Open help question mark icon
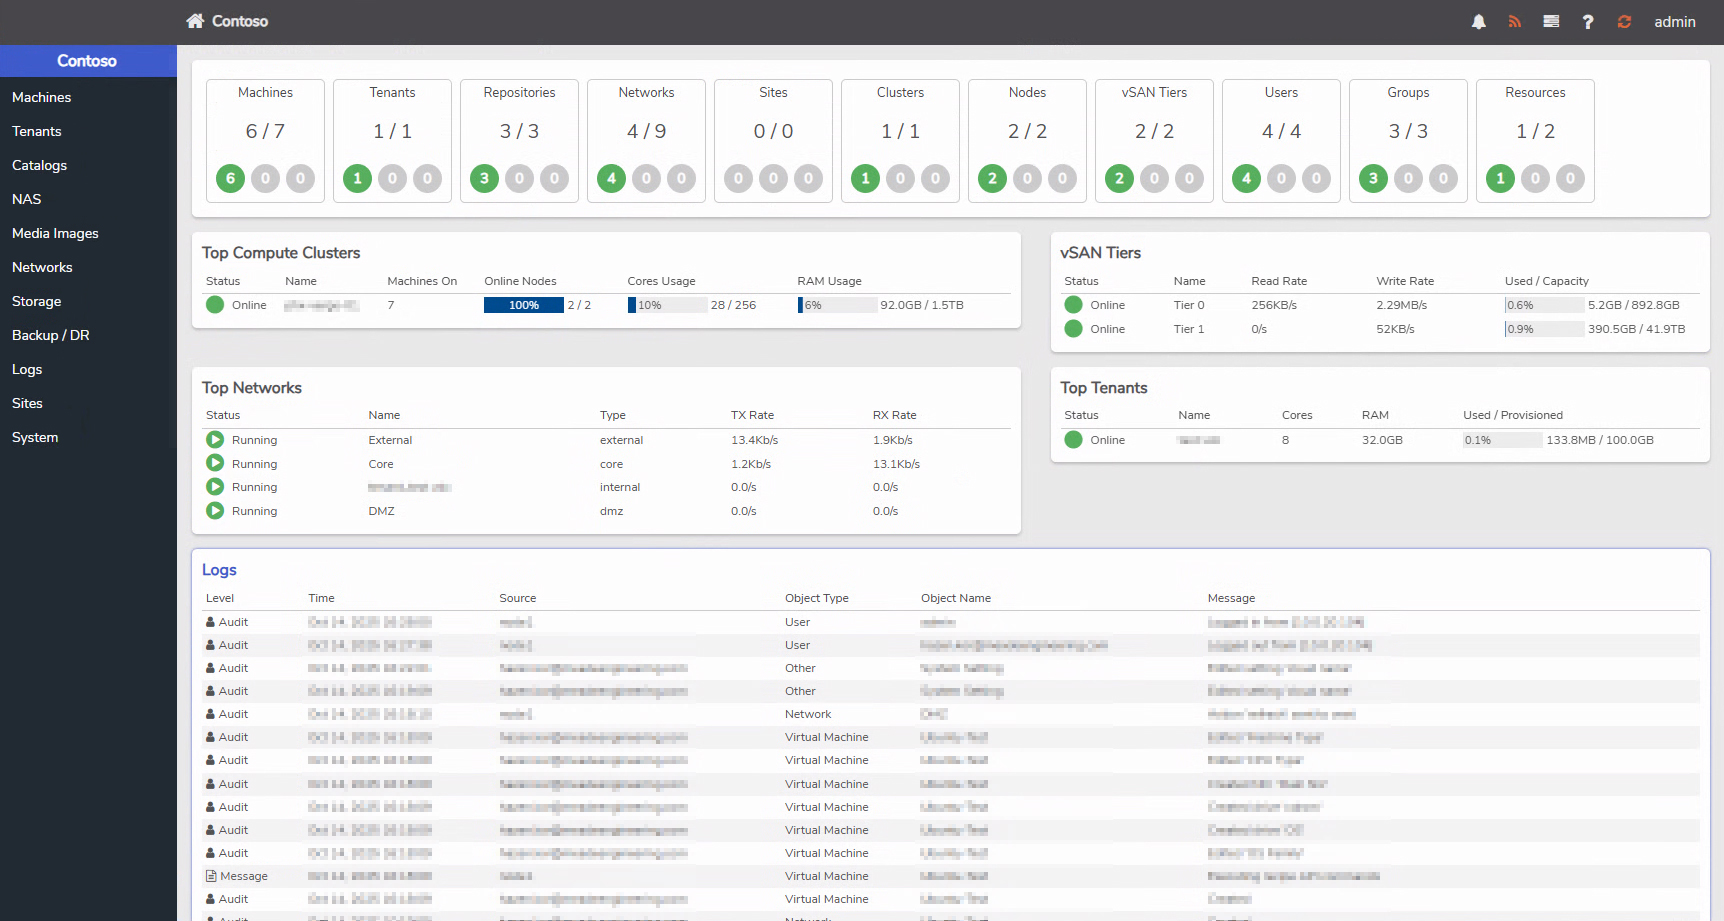Screen dimensions: 1724x921 click(x=1587, y=22)
